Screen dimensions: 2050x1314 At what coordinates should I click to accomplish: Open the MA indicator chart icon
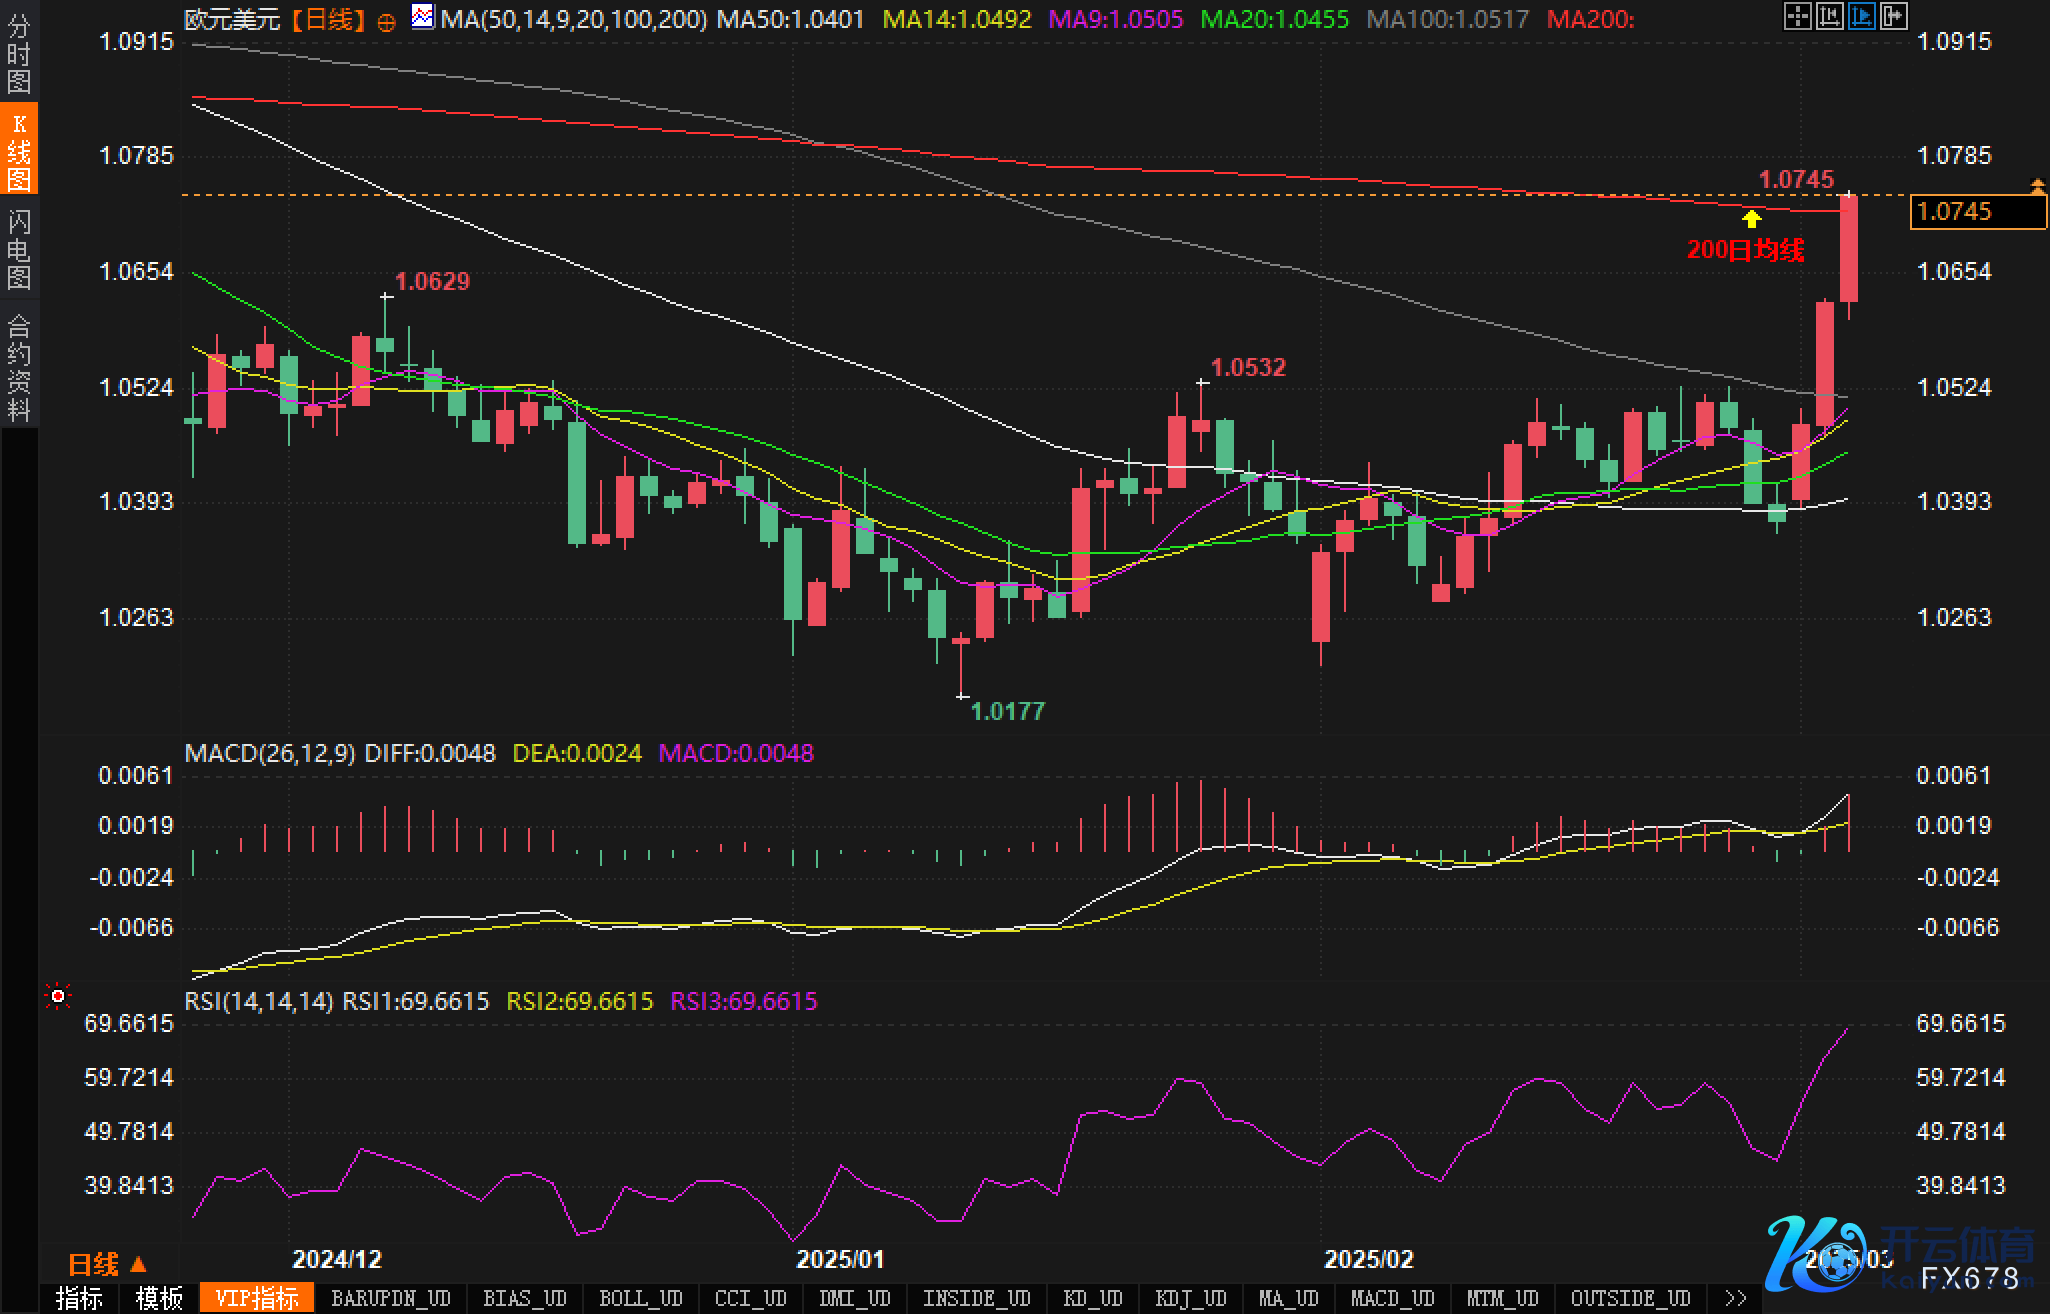tap(423, 17)
